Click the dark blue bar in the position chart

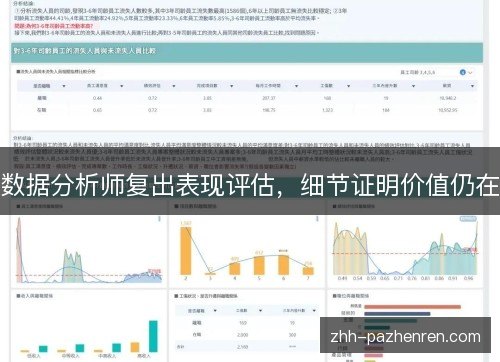click(x=397, y=314)
